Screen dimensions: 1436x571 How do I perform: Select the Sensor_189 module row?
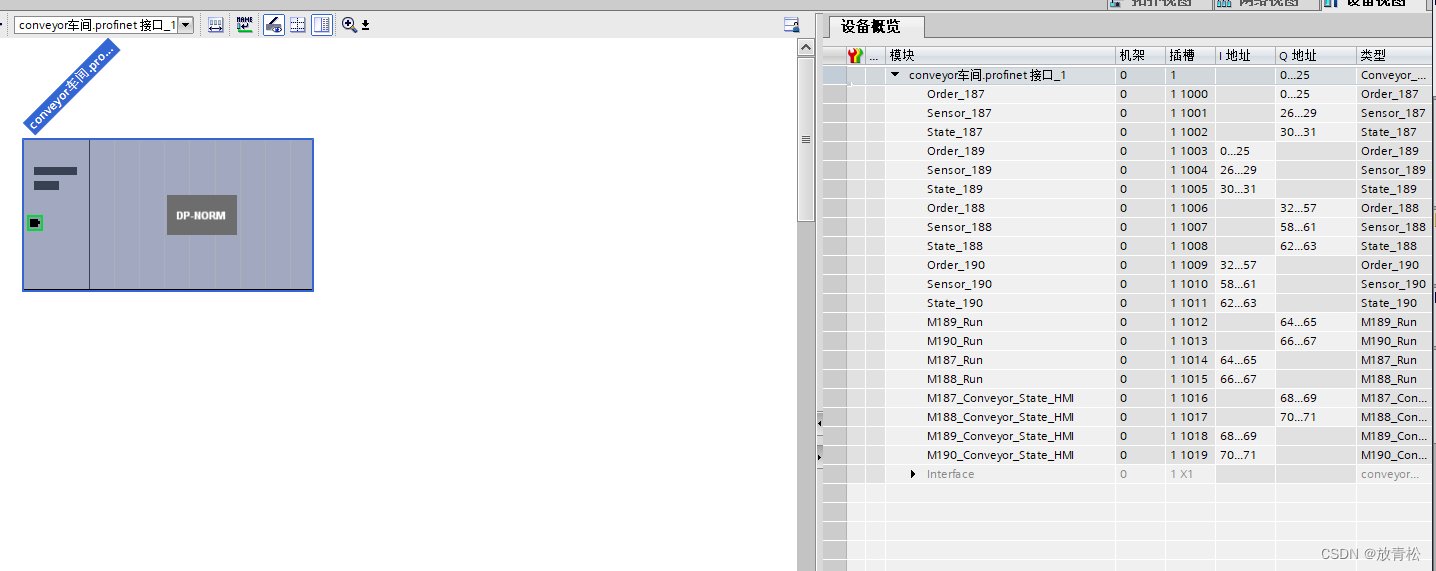coord(1129,170)
